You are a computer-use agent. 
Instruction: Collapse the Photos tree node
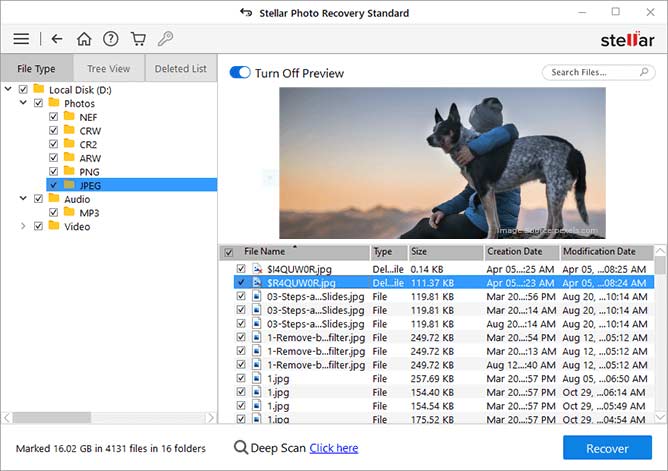pos(23,103)
